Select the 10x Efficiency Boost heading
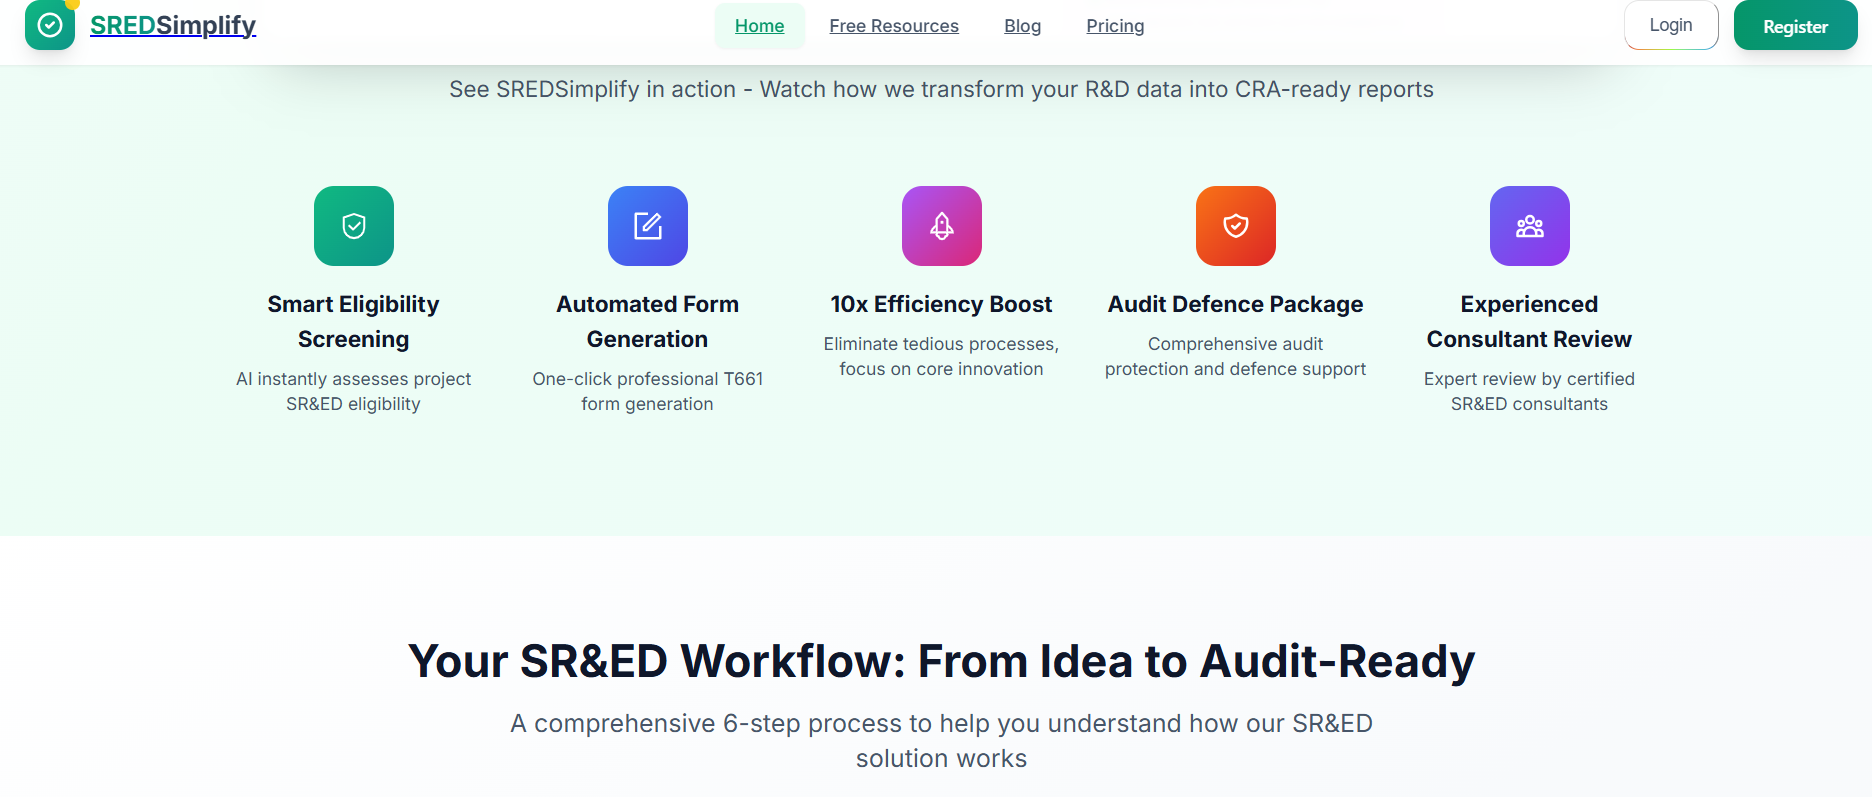 pos(941,304)
